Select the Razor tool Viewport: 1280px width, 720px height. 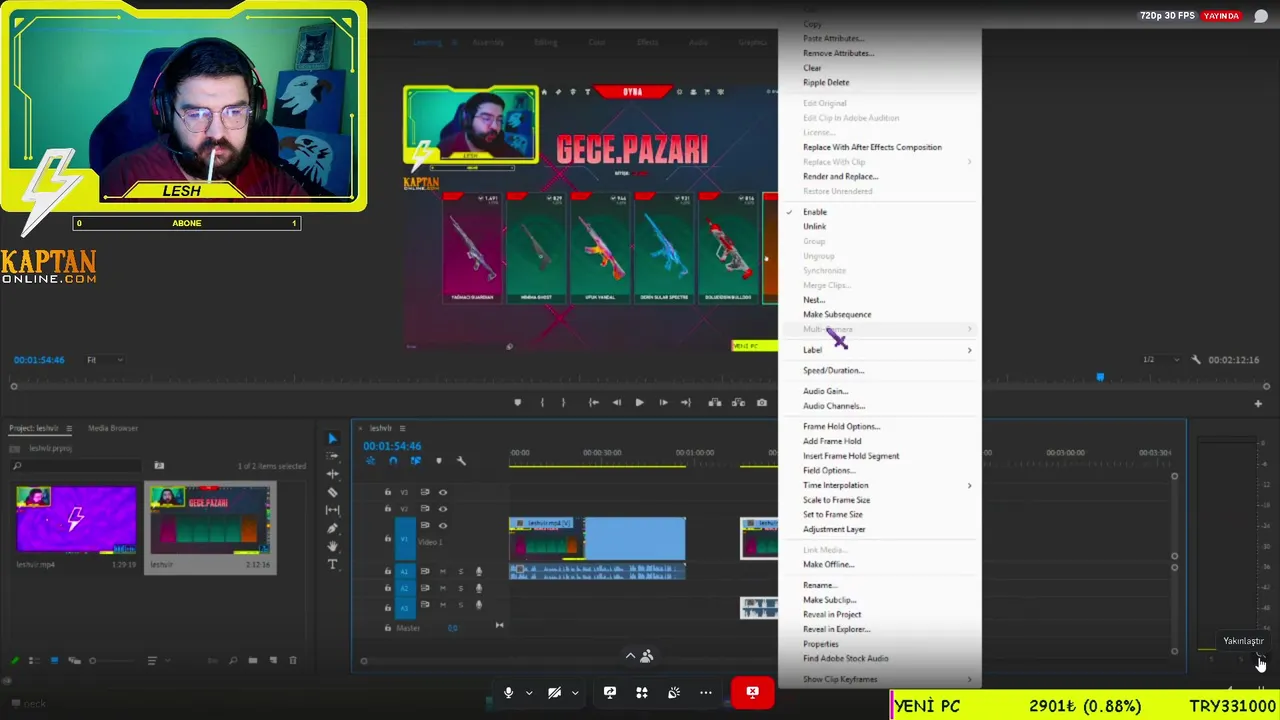333,492
